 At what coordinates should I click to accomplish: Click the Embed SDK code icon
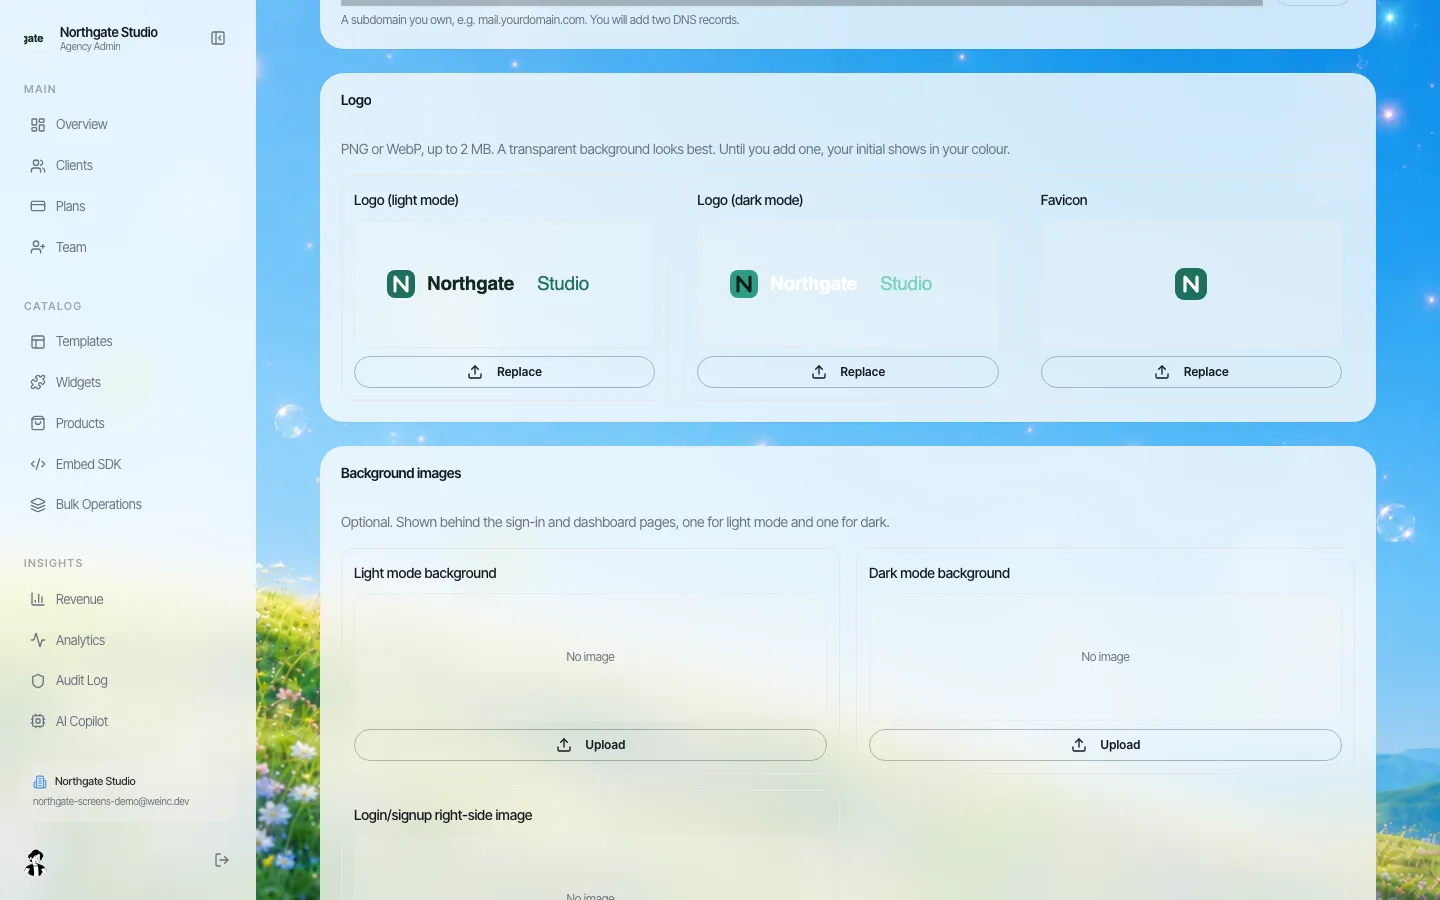[x=38, y=465]
